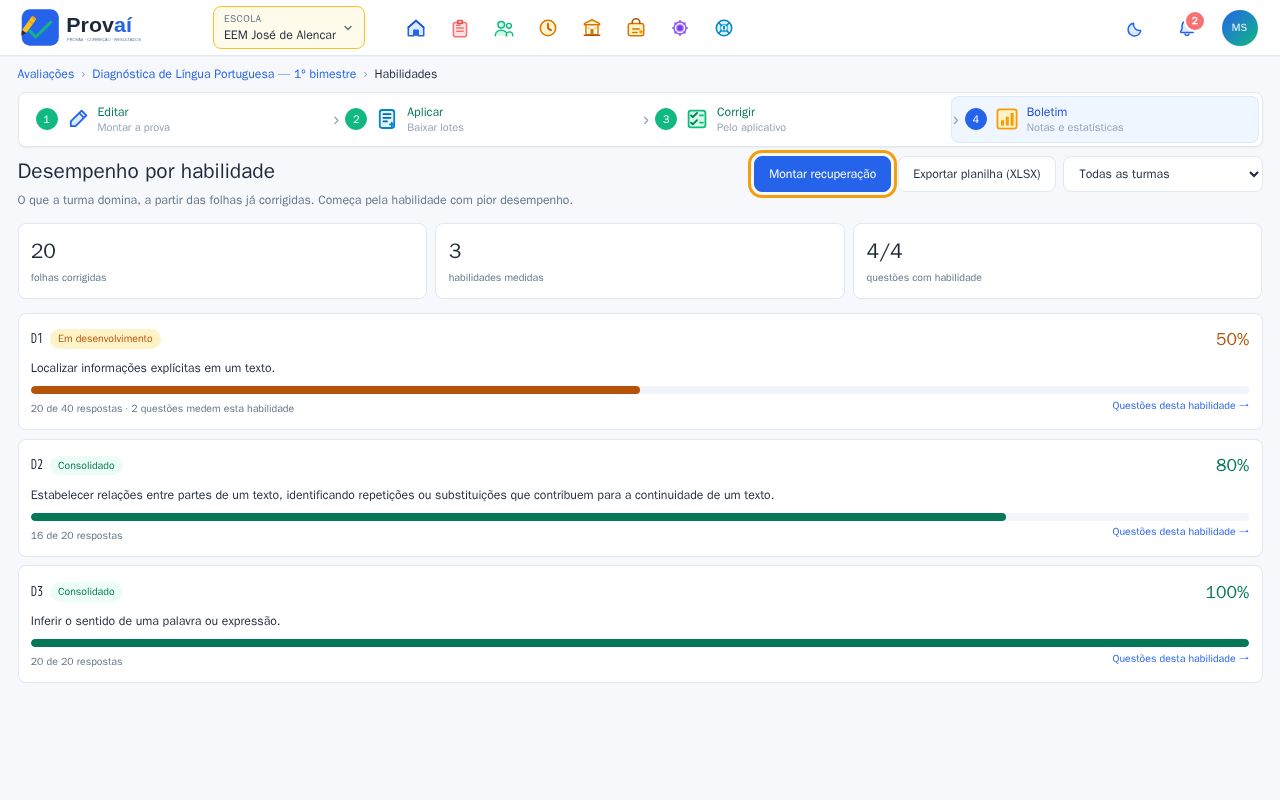
Task: Open the school building icon
Action: (592, 28)
